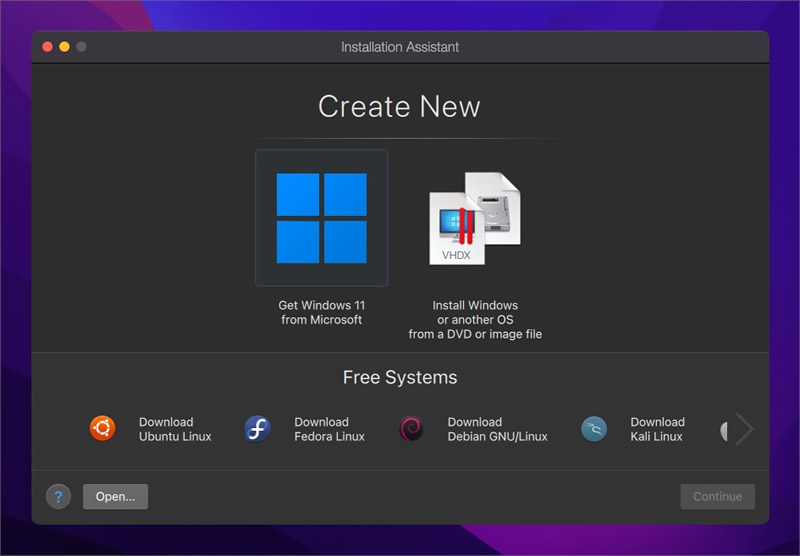Screen dimensions: 800x556
Task: Click the Ubuntu Linux logo
Action: (x=103, y=428)
